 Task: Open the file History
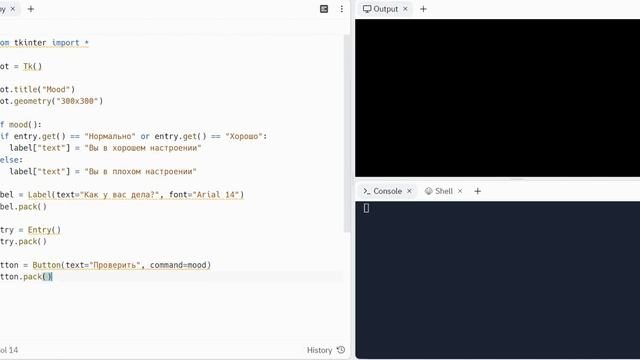click(326, 350)
